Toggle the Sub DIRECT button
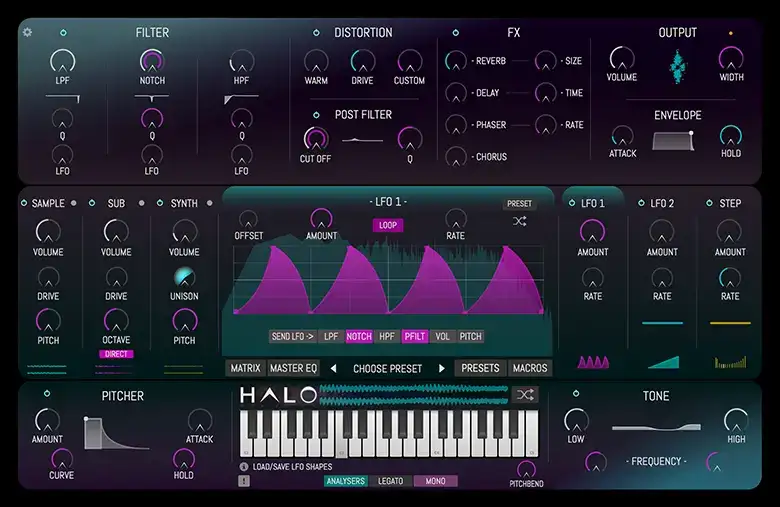 pyautogui.click(x=116, y=354)
